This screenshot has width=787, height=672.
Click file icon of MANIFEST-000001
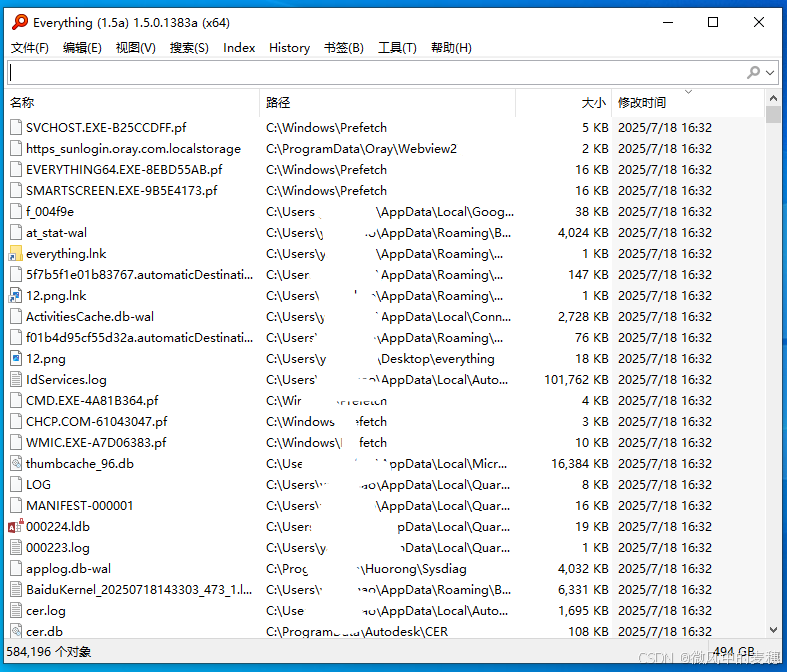[16, 505]
